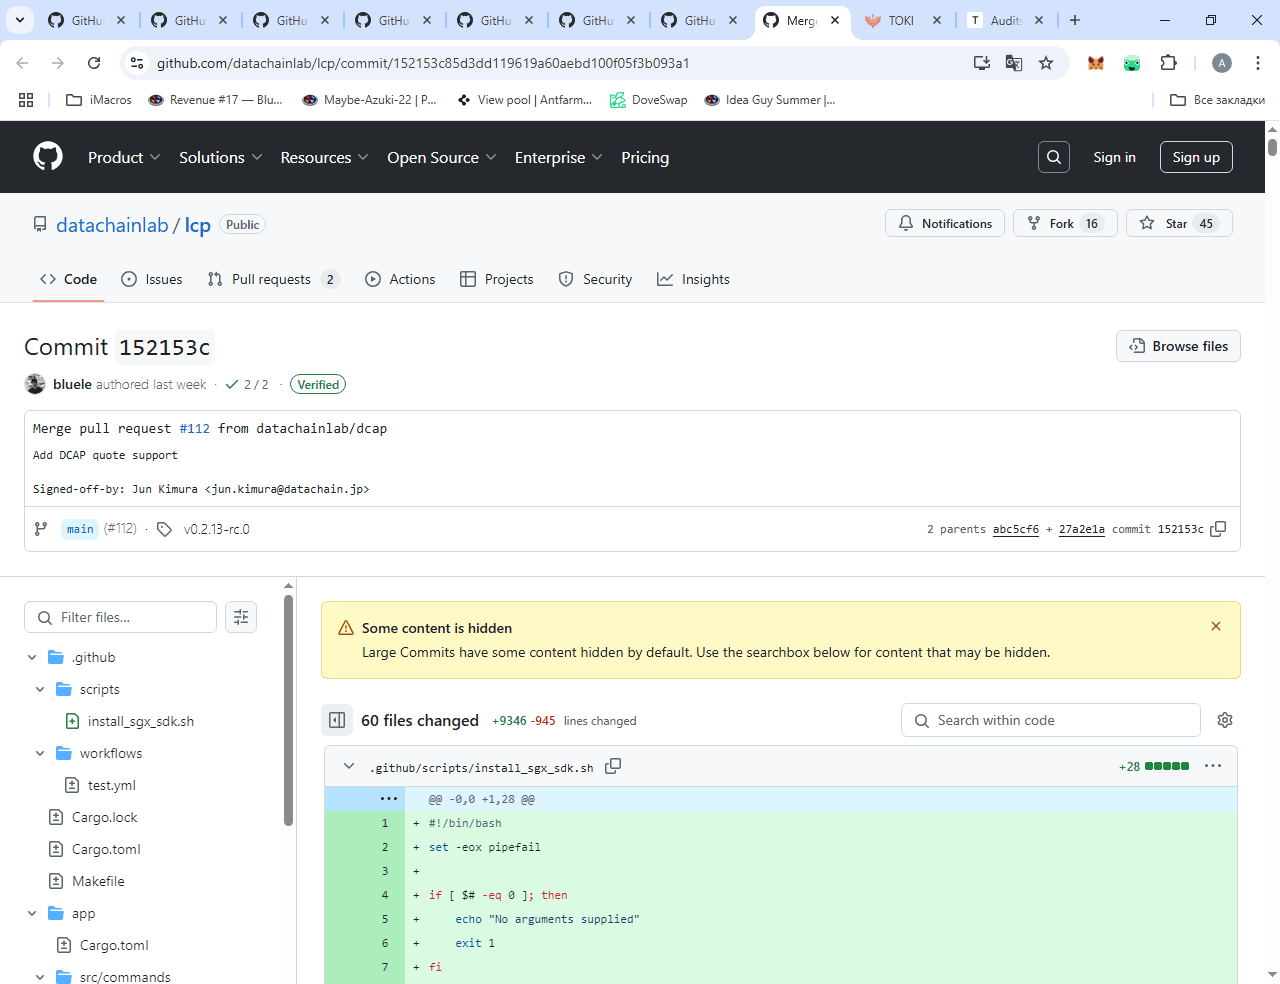Viewport: 1280px width, 984px height.
Task: Click bluele's avatar image
Action: point(35,384)
